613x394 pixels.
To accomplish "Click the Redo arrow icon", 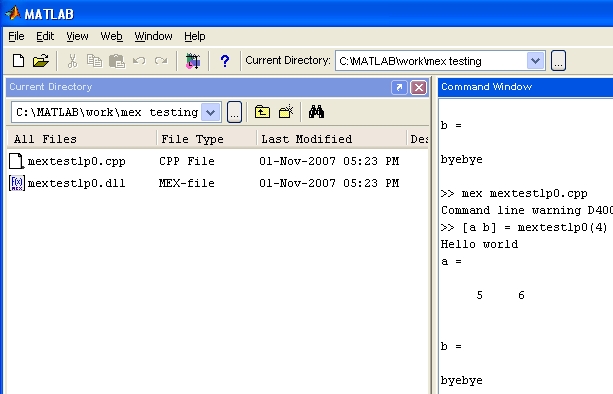I will tap(161, 61).
